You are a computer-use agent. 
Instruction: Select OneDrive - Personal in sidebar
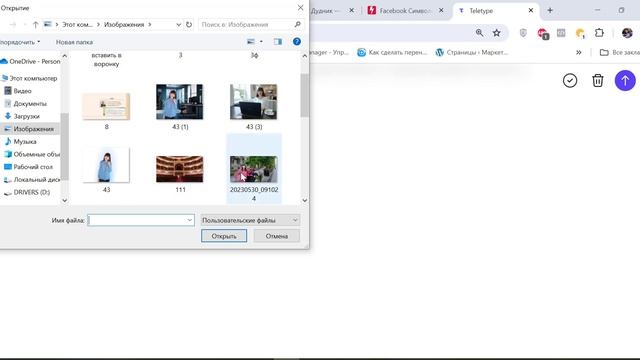[31, 61]
